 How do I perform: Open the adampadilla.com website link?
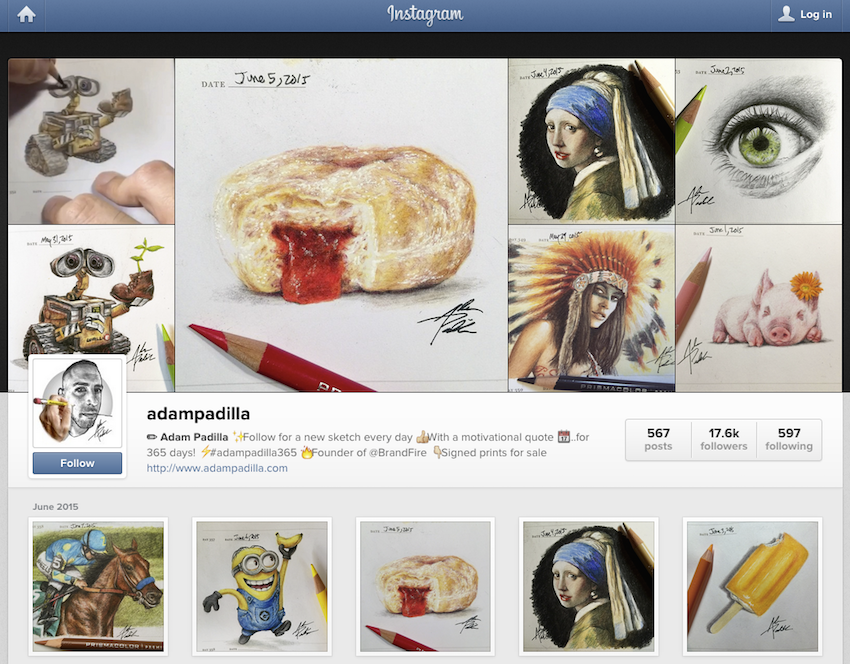pos(217,468)
